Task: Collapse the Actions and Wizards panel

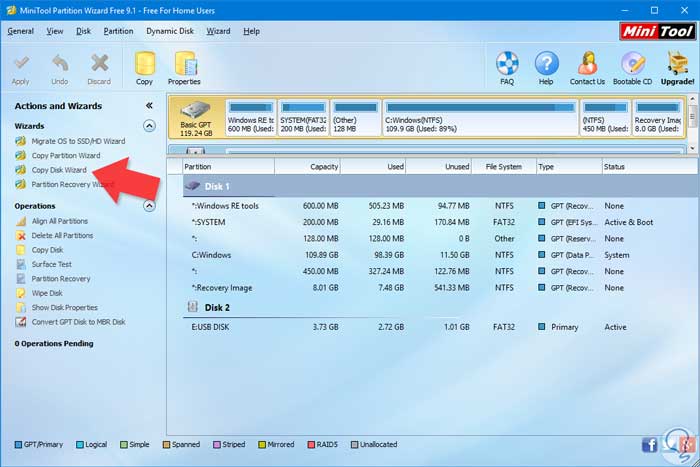Action: pos(149,106)
